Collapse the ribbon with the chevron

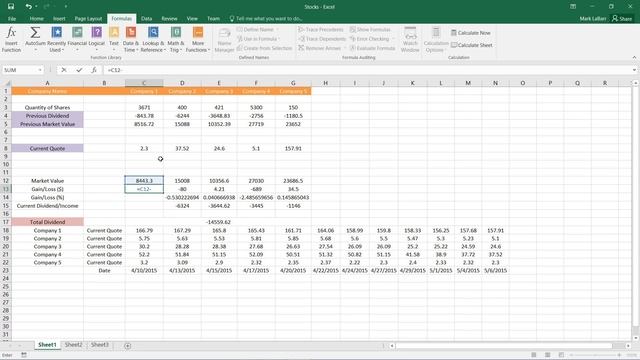click(634, 58)
